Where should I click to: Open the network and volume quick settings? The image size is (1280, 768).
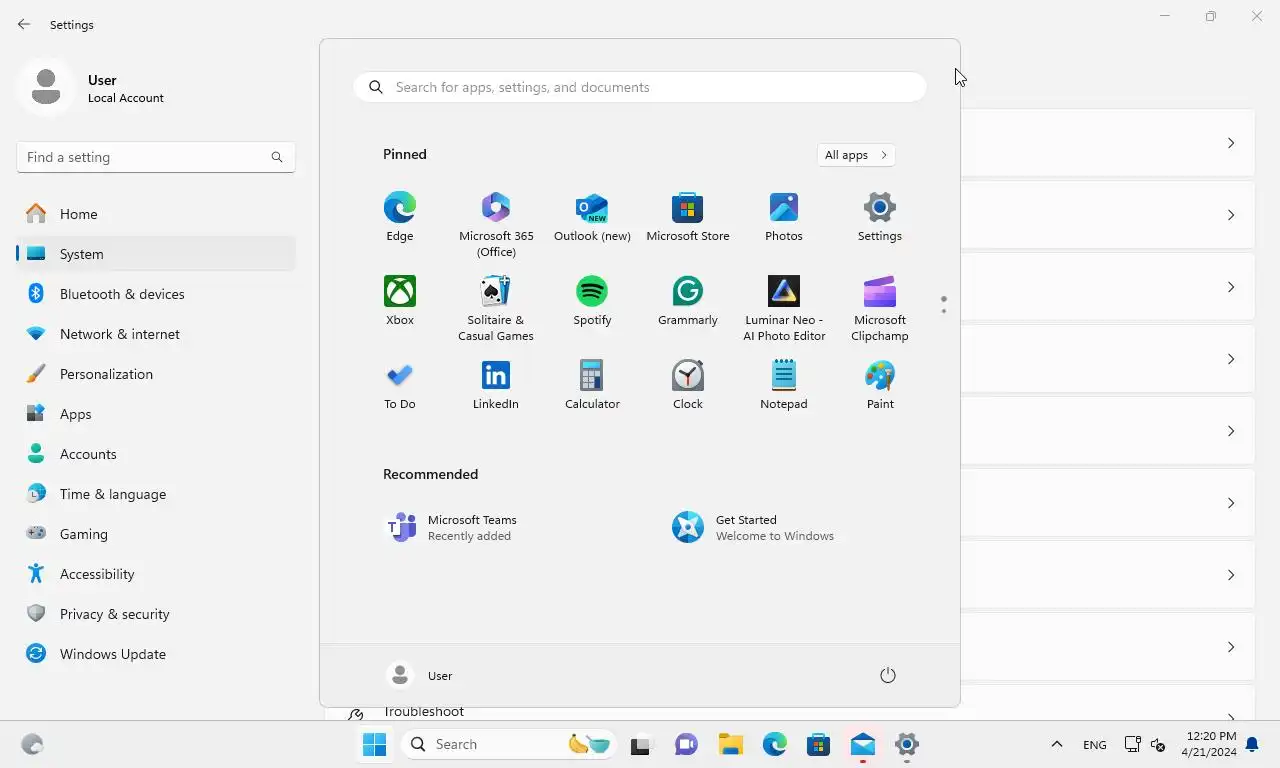(x=1145, y=744)
